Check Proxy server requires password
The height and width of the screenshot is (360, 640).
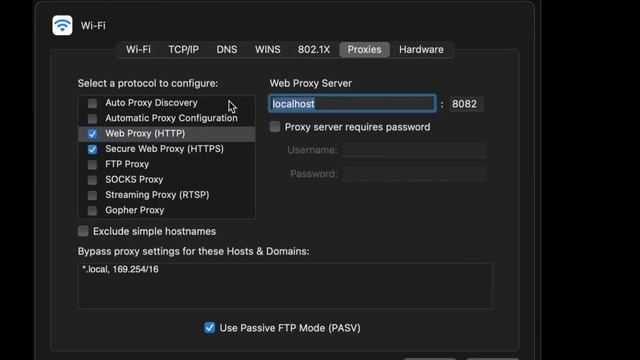click(275, 127)
